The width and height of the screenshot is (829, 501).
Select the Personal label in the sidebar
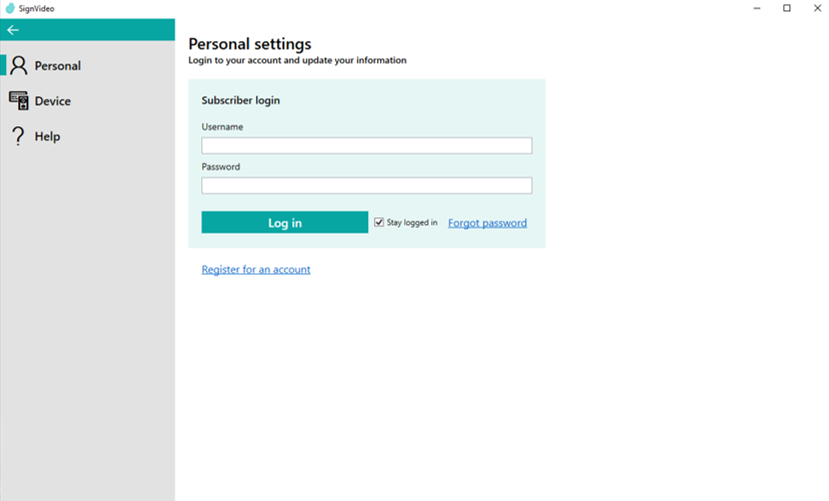pyautogui.click(x=58, y=66)
